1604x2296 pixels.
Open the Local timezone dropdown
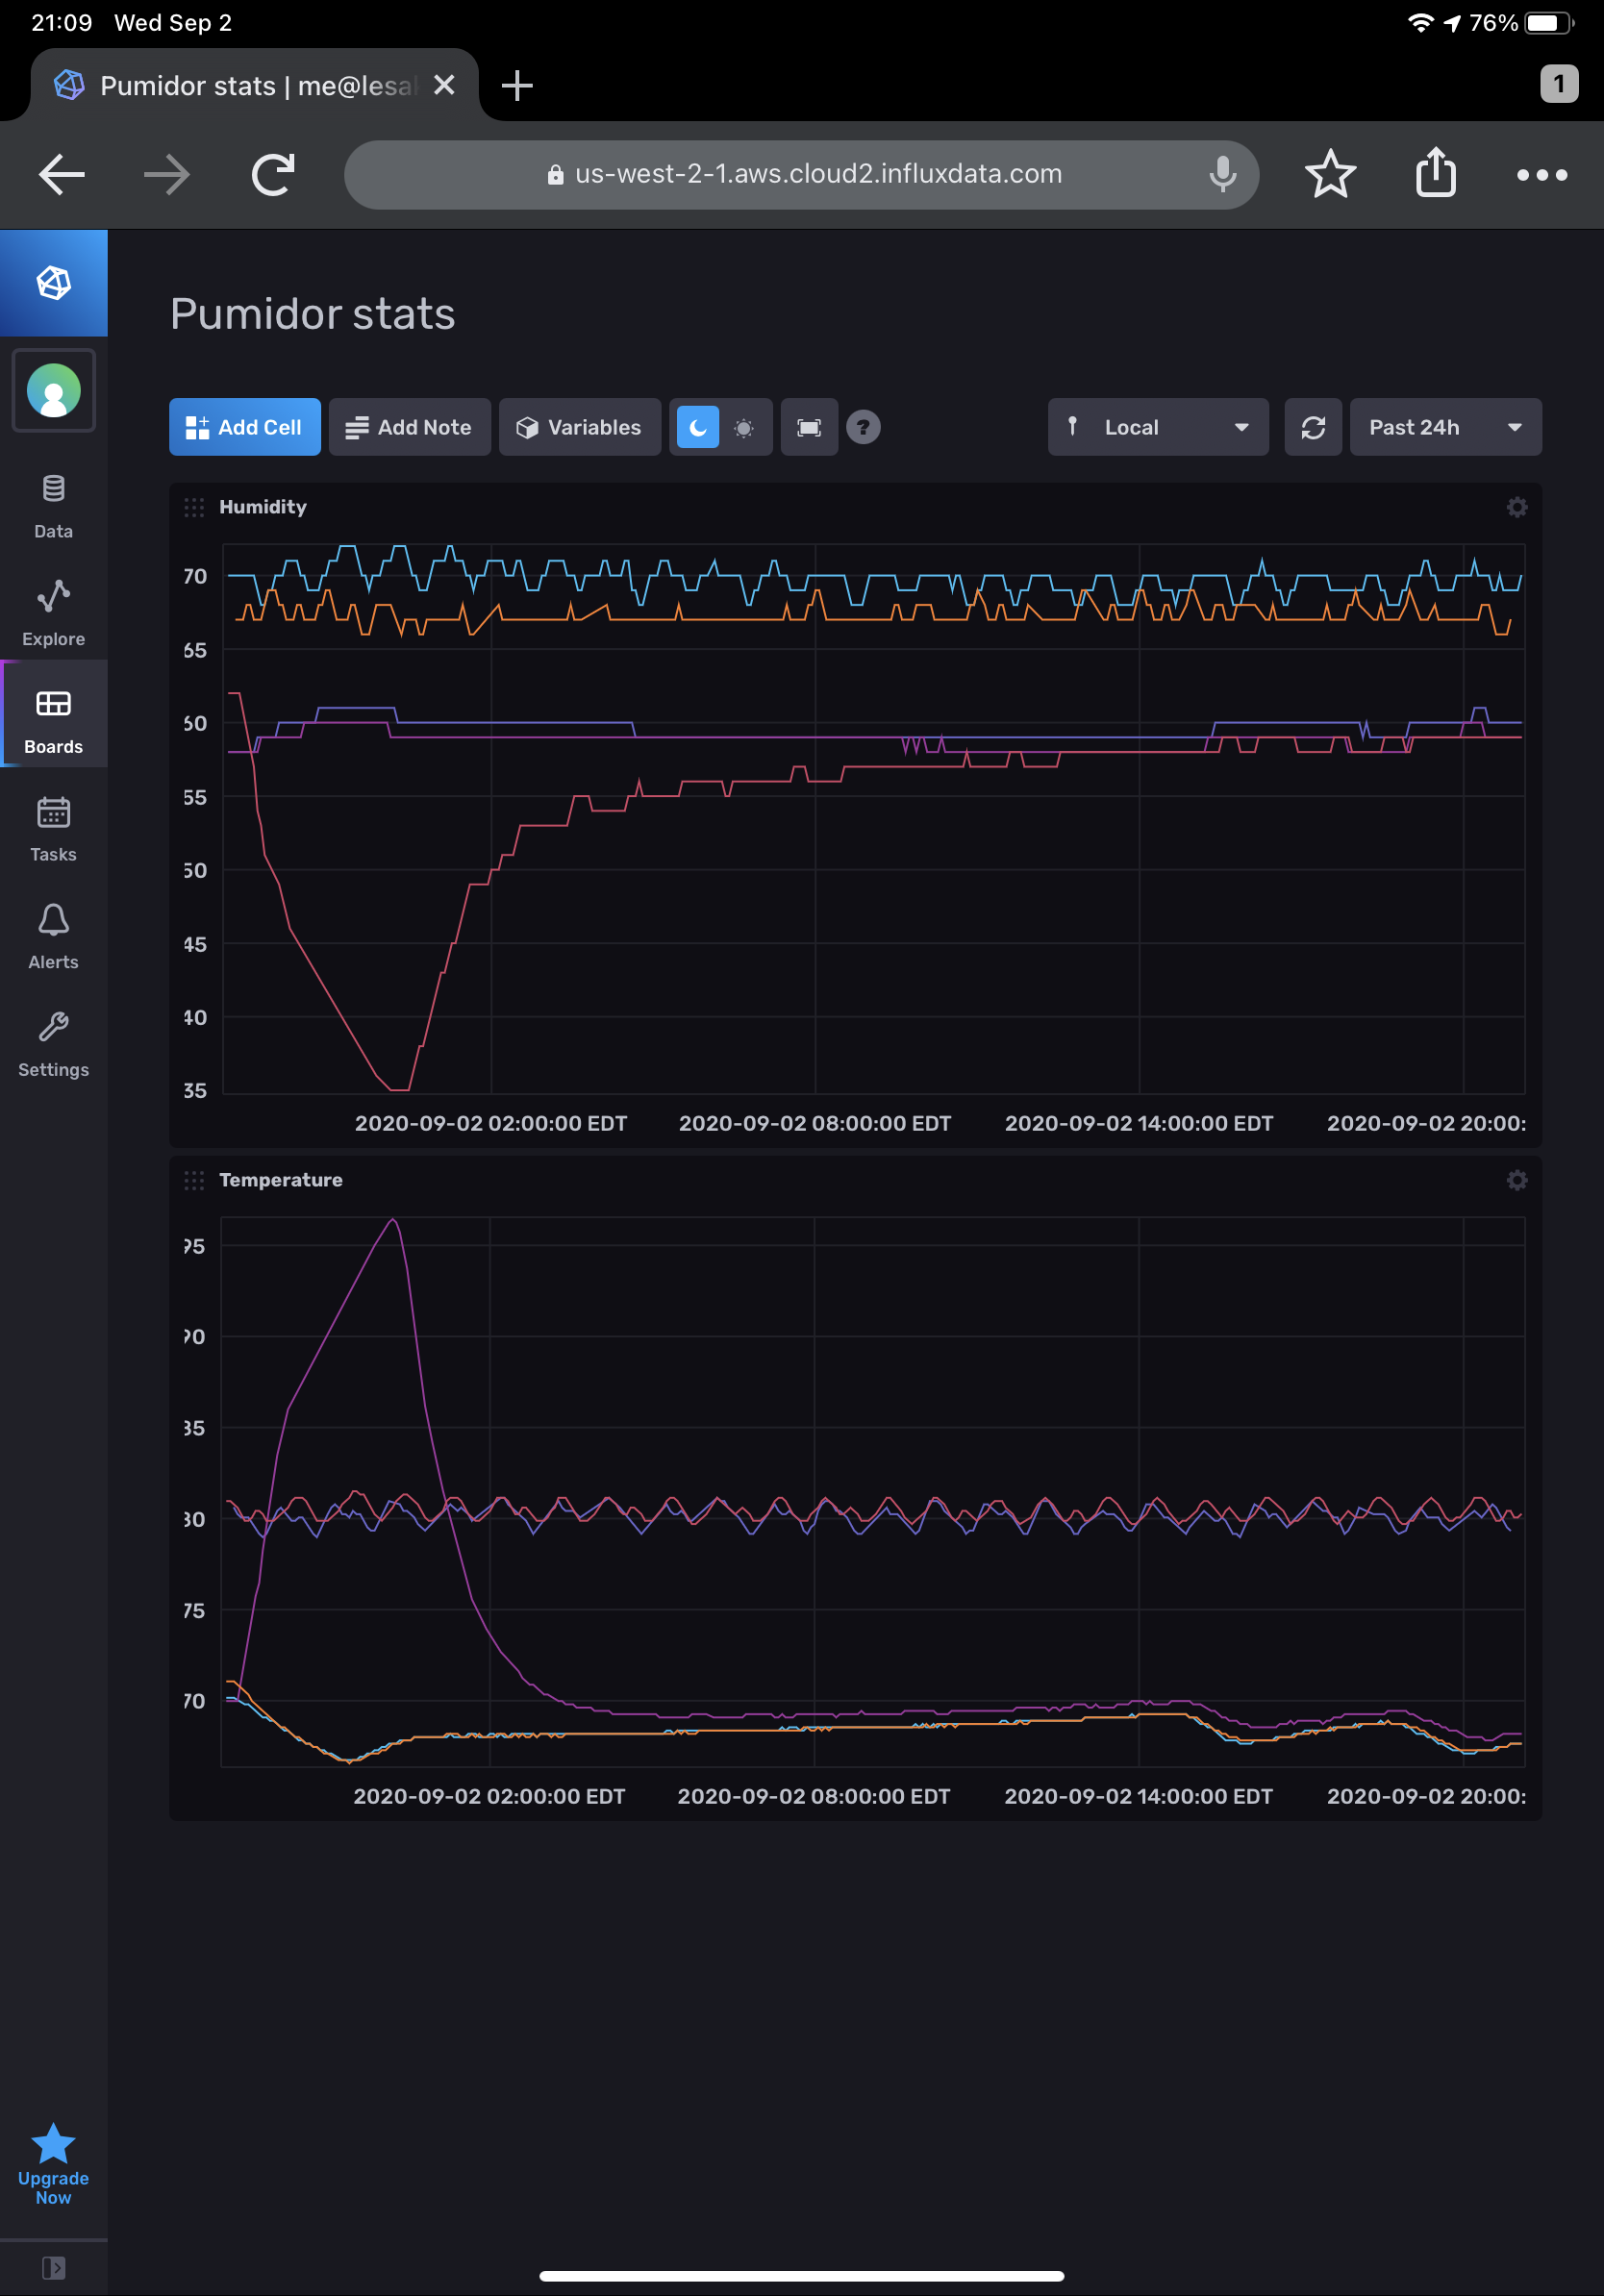tap(1158, 427)
